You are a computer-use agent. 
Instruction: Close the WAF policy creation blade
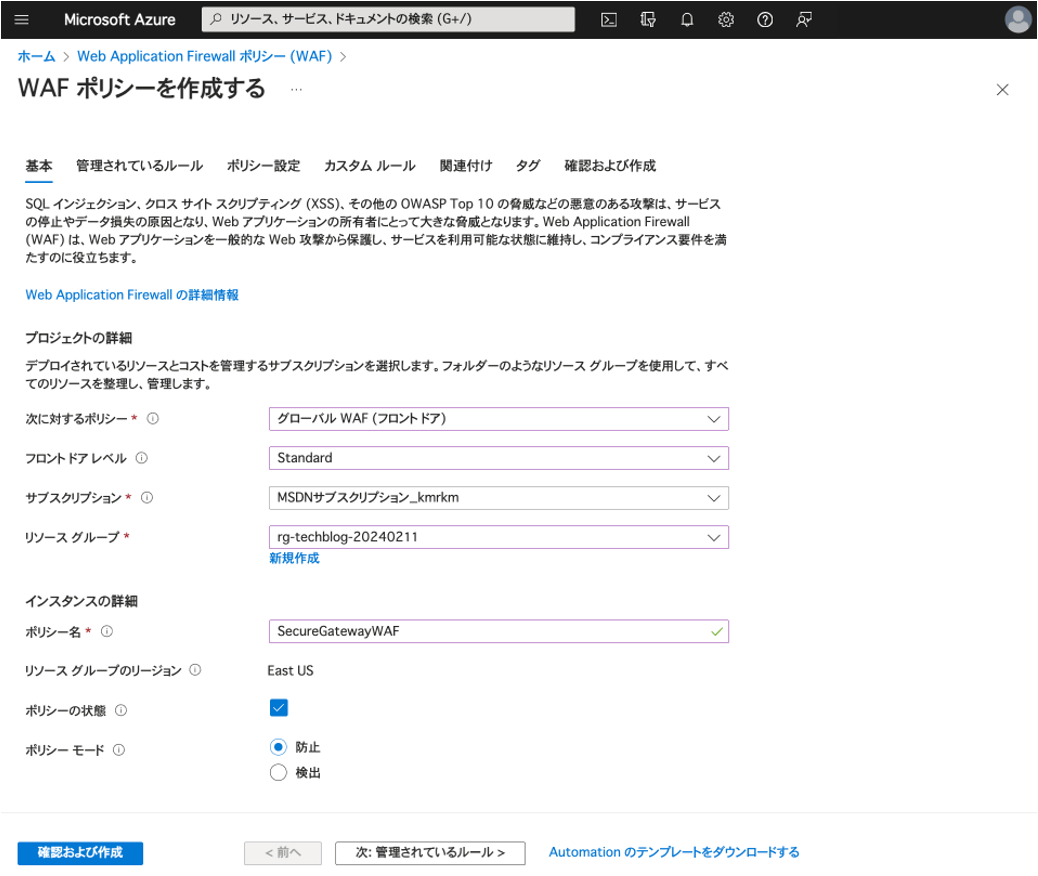(1002, 89)
